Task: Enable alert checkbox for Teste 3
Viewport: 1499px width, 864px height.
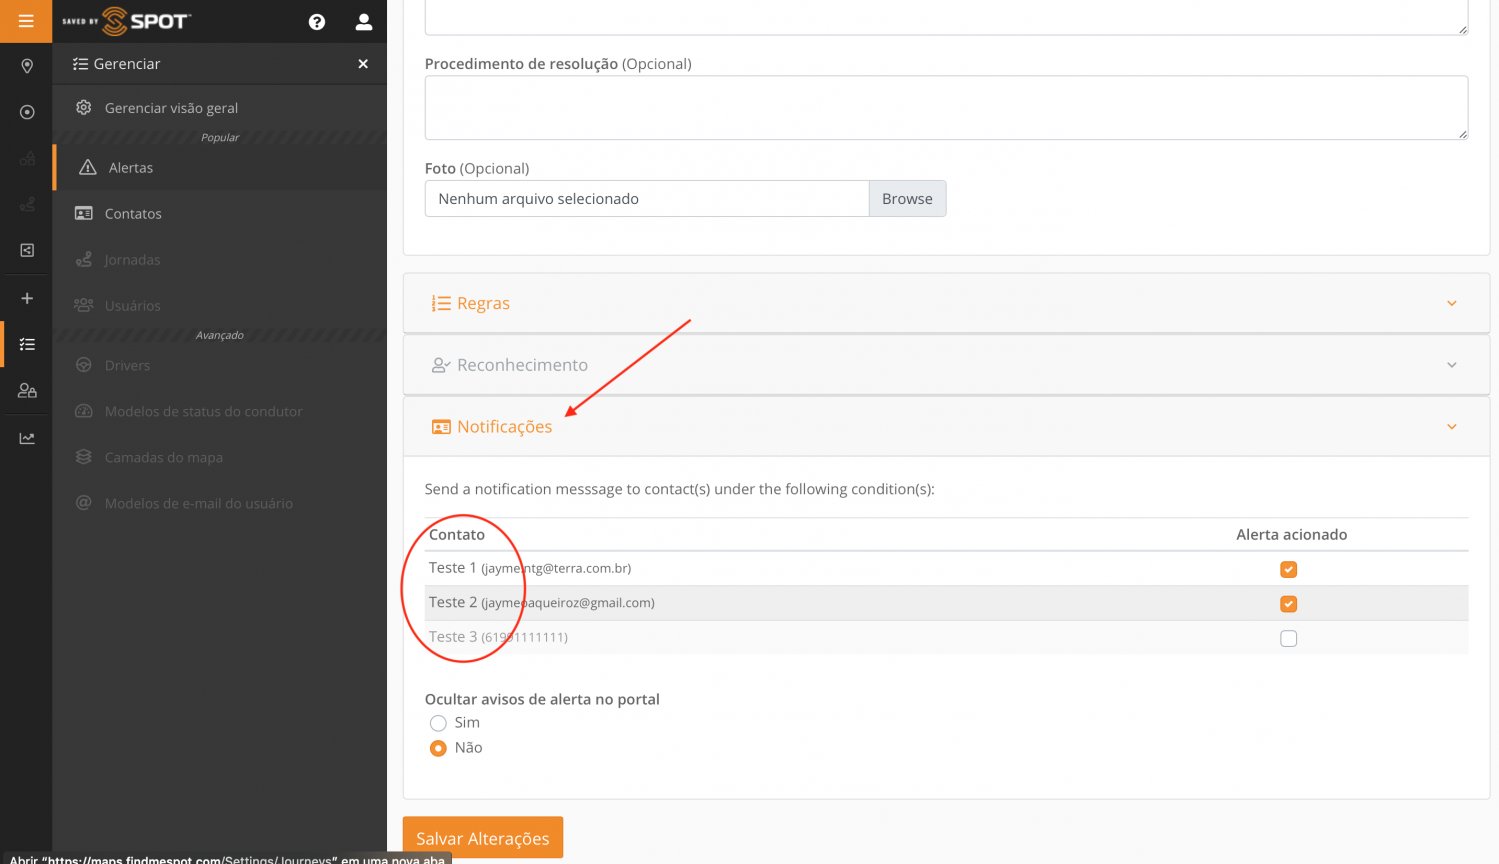Action: pos(1288,638)
